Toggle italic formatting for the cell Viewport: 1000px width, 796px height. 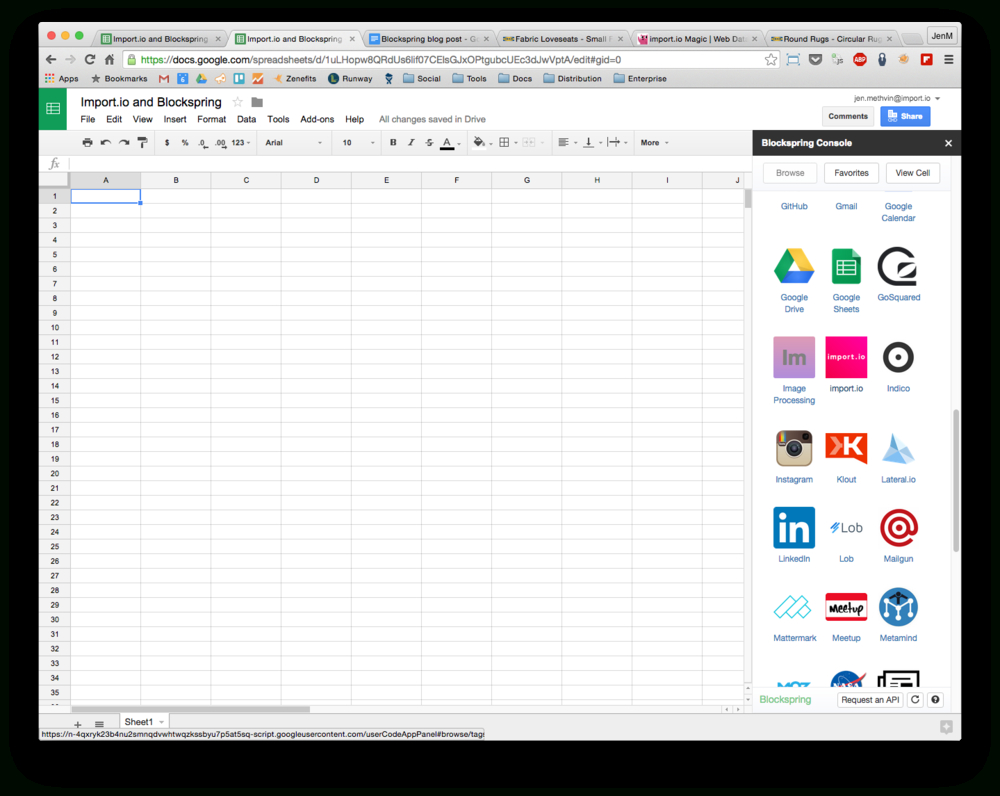(x=411, y=142)
